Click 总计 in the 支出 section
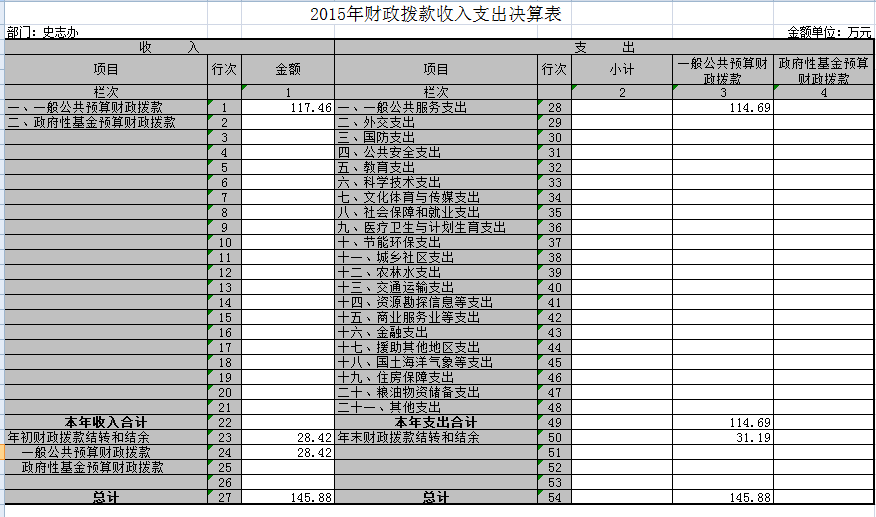 pos(436,497)
